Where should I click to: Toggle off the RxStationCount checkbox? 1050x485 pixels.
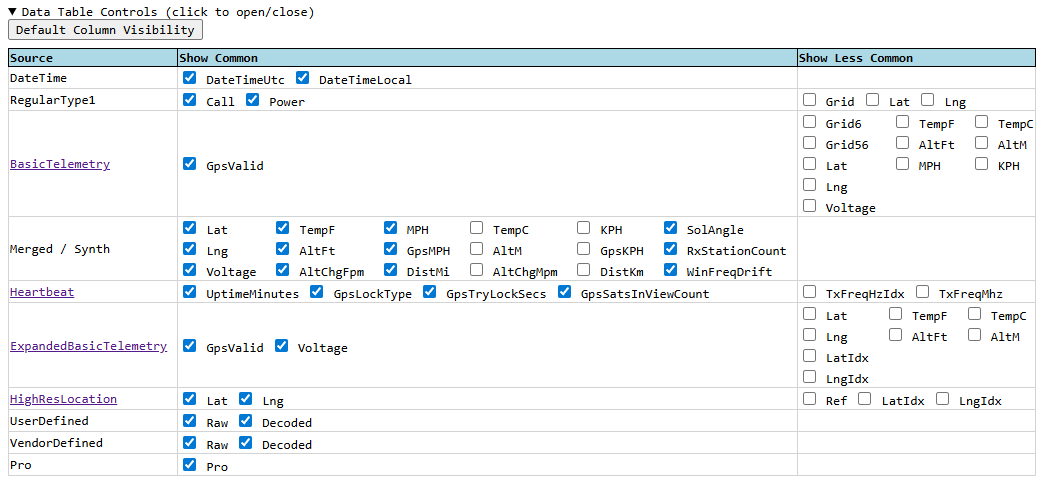(671, 249)
